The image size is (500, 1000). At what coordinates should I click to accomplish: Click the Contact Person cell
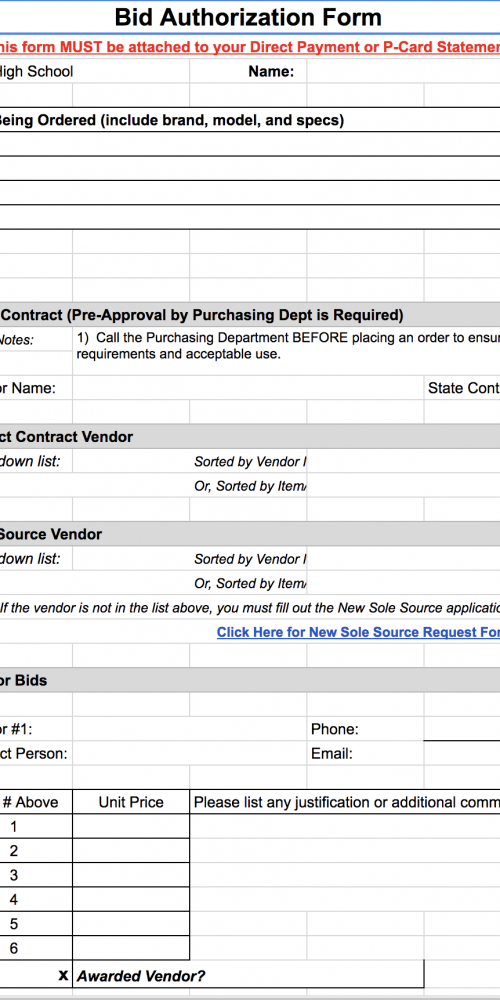coord(189,753)
